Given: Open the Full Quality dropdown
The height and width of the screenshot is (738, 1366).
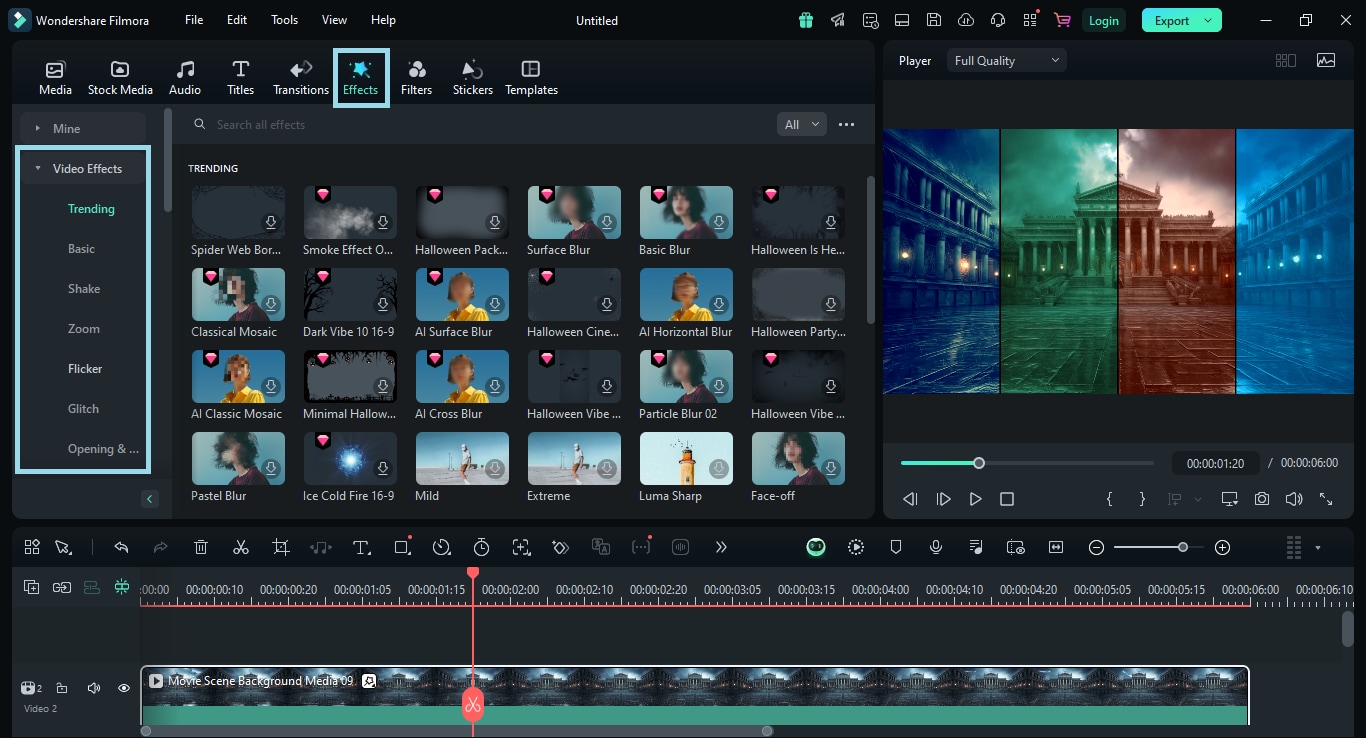Looking at the screenshot, I should pyautogui.click(x=1007, y=60).
